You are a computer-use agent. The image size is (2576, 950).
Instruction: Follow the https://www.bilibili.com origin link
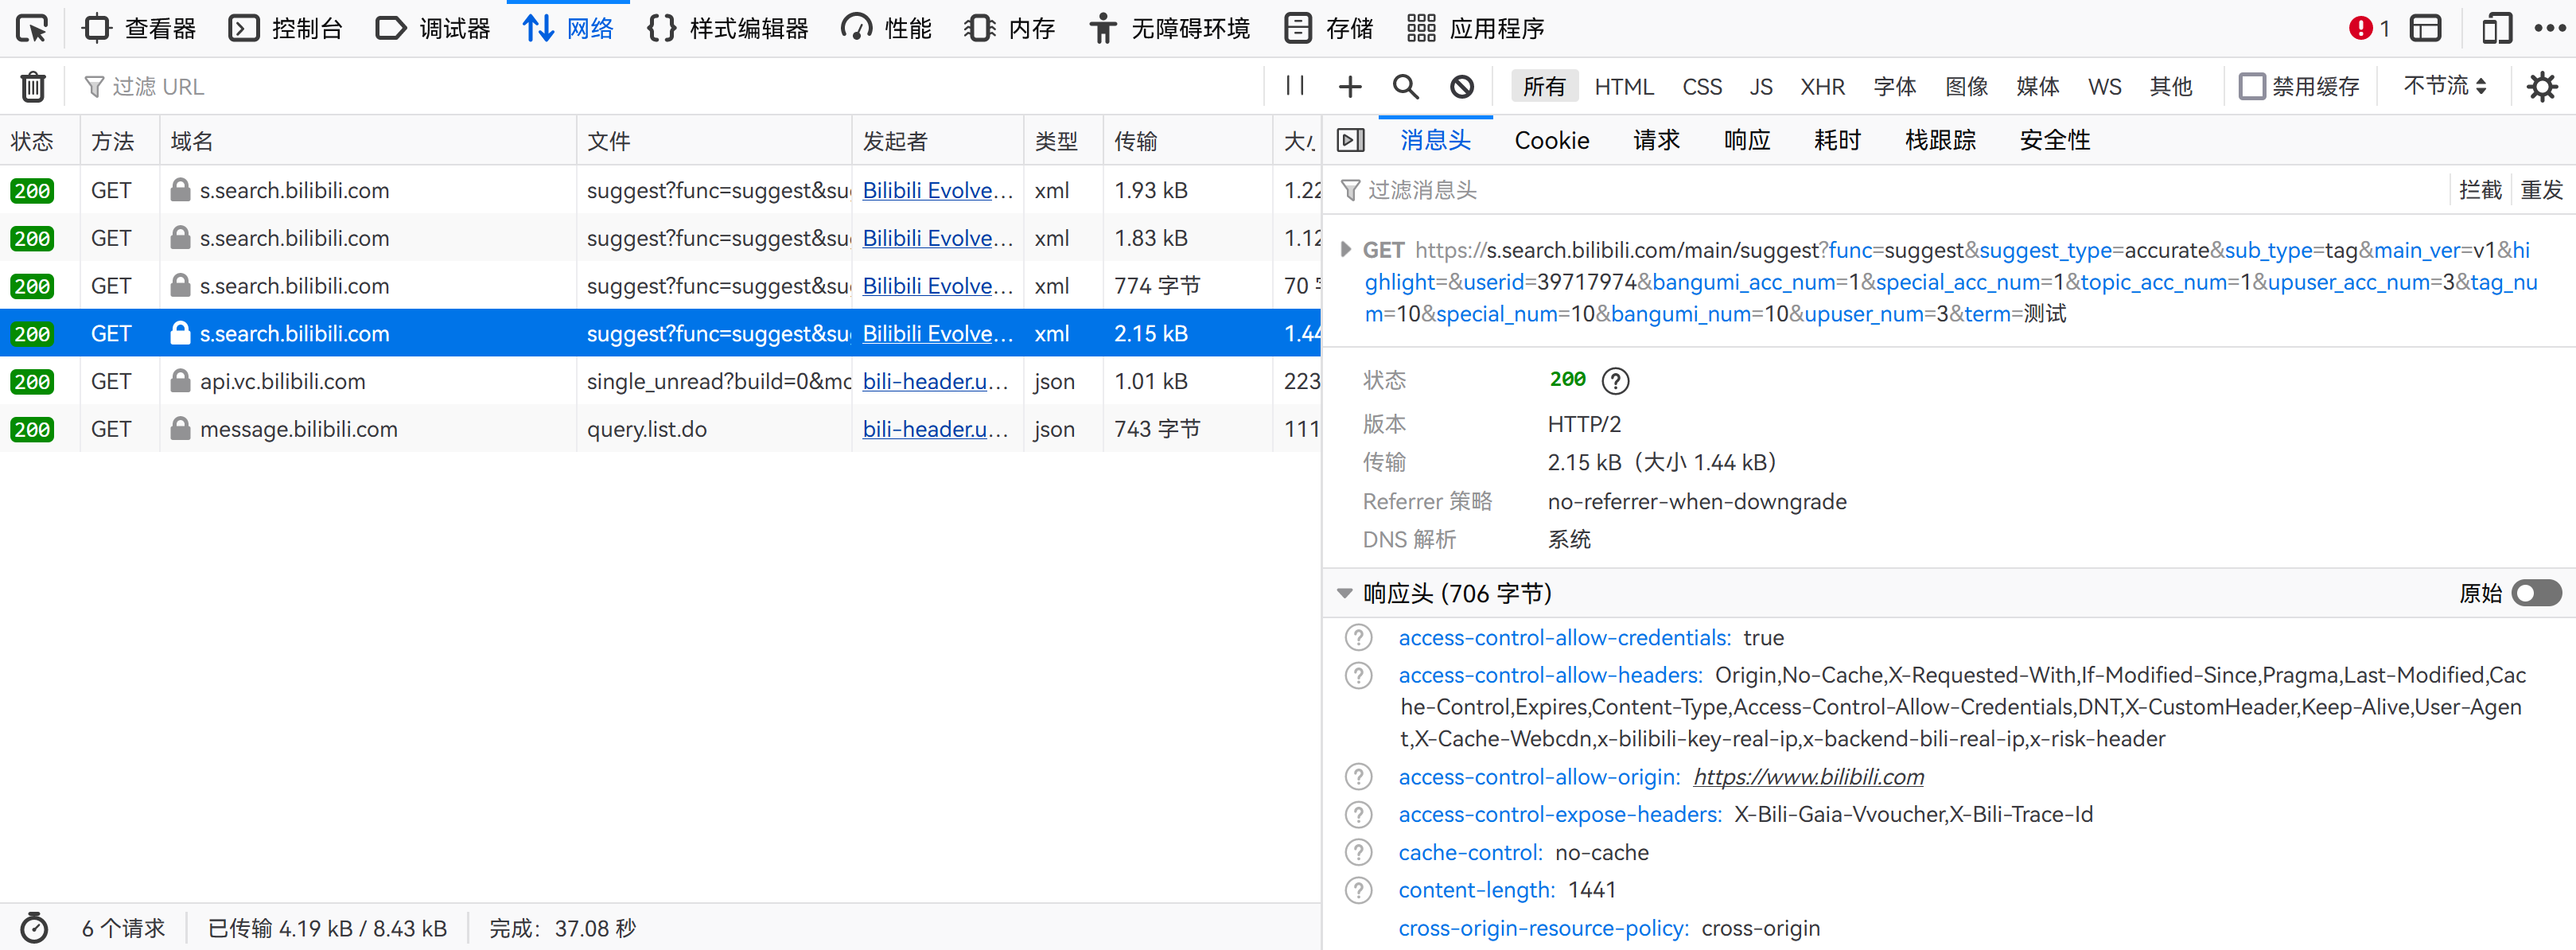[1808, 776]
